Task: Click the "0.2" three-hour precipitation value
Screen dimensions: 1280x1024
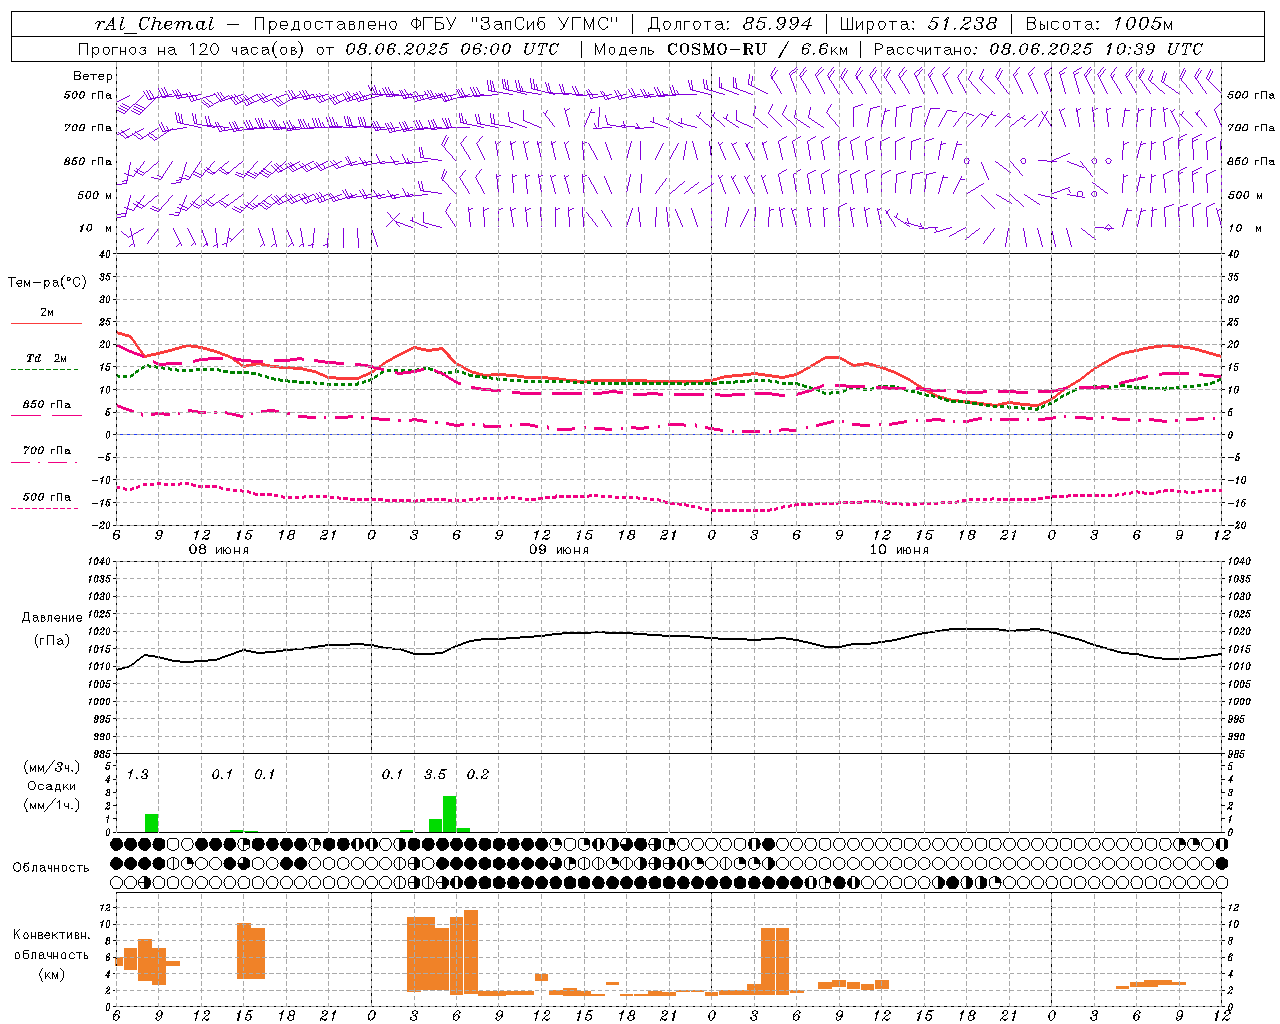Action: [478, 775]
